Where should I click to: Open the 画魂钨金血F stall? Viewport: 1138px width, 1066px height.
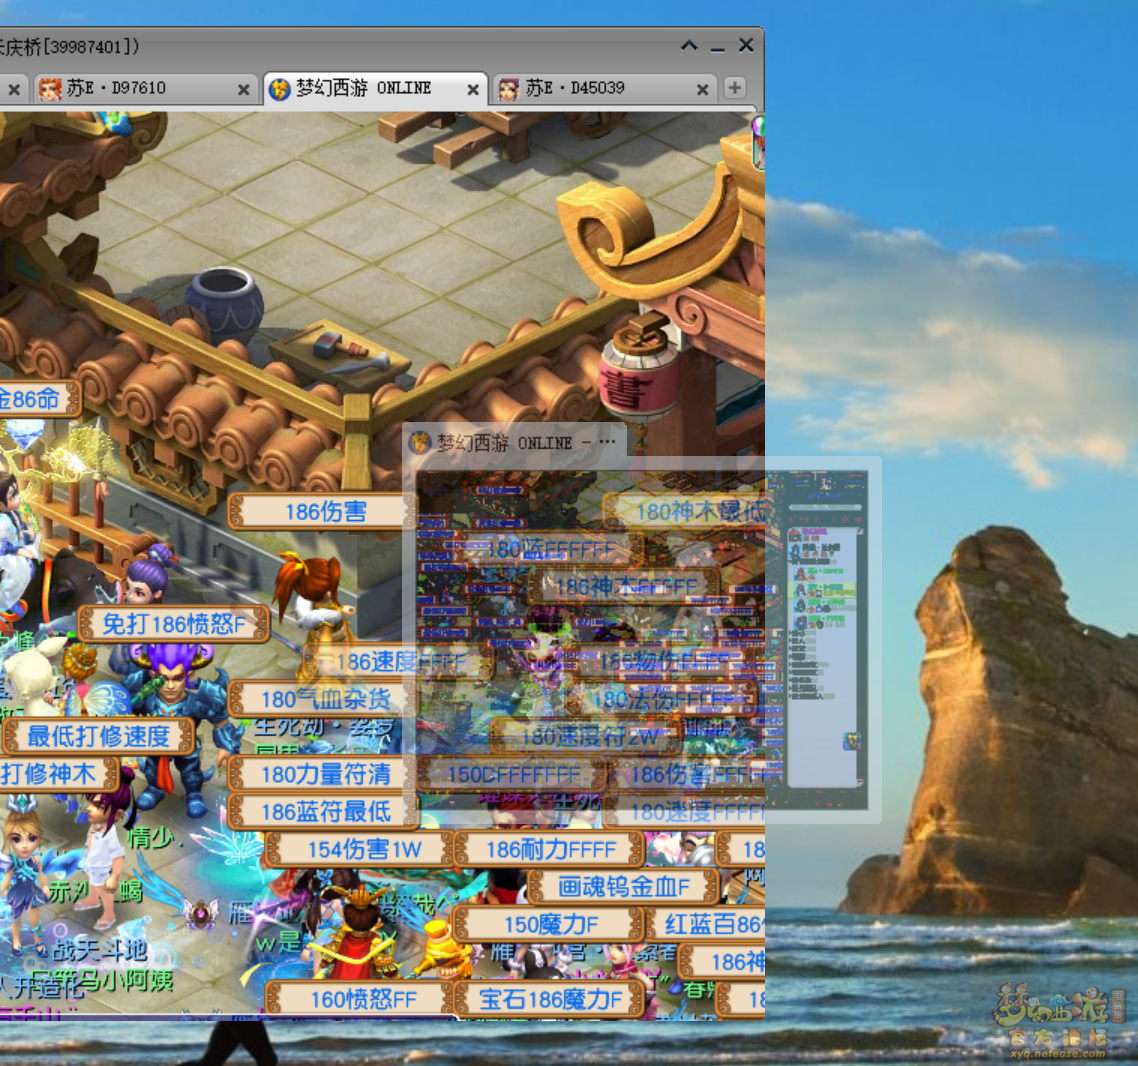pyautogui.click(x=624, y=886)
